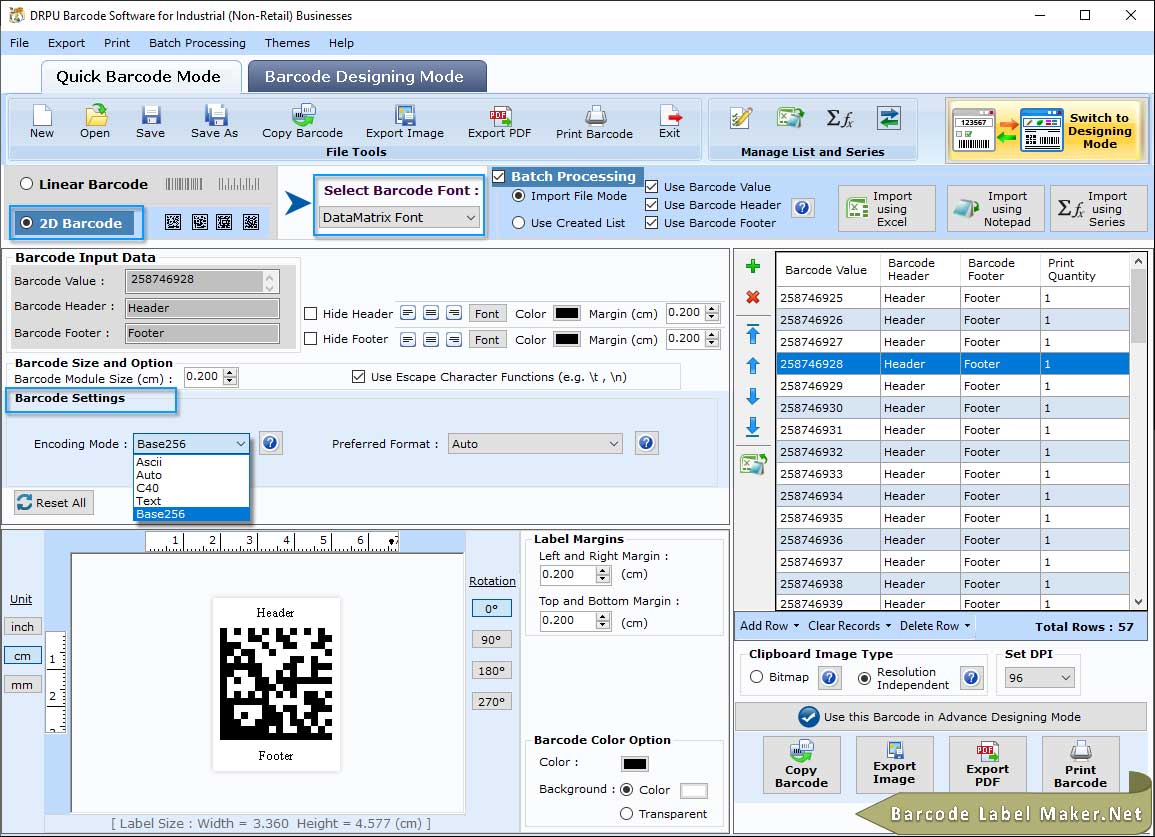Click Import using Notepad button
Viewport: 1155px width, 837px height.
(996, 209)
